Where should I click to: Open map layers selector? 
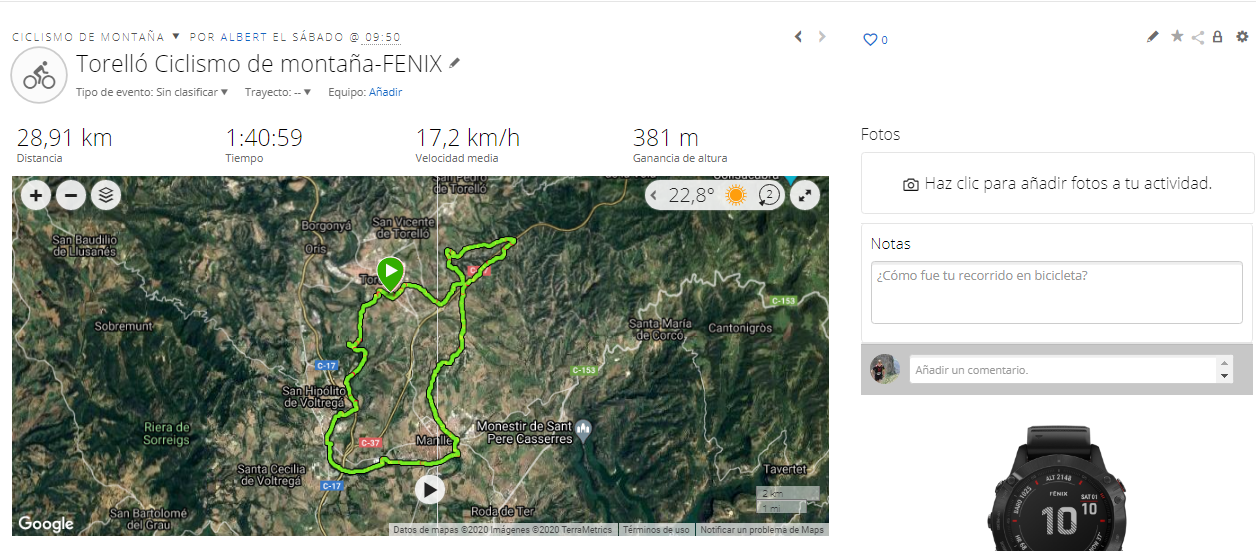click(106, 195)
